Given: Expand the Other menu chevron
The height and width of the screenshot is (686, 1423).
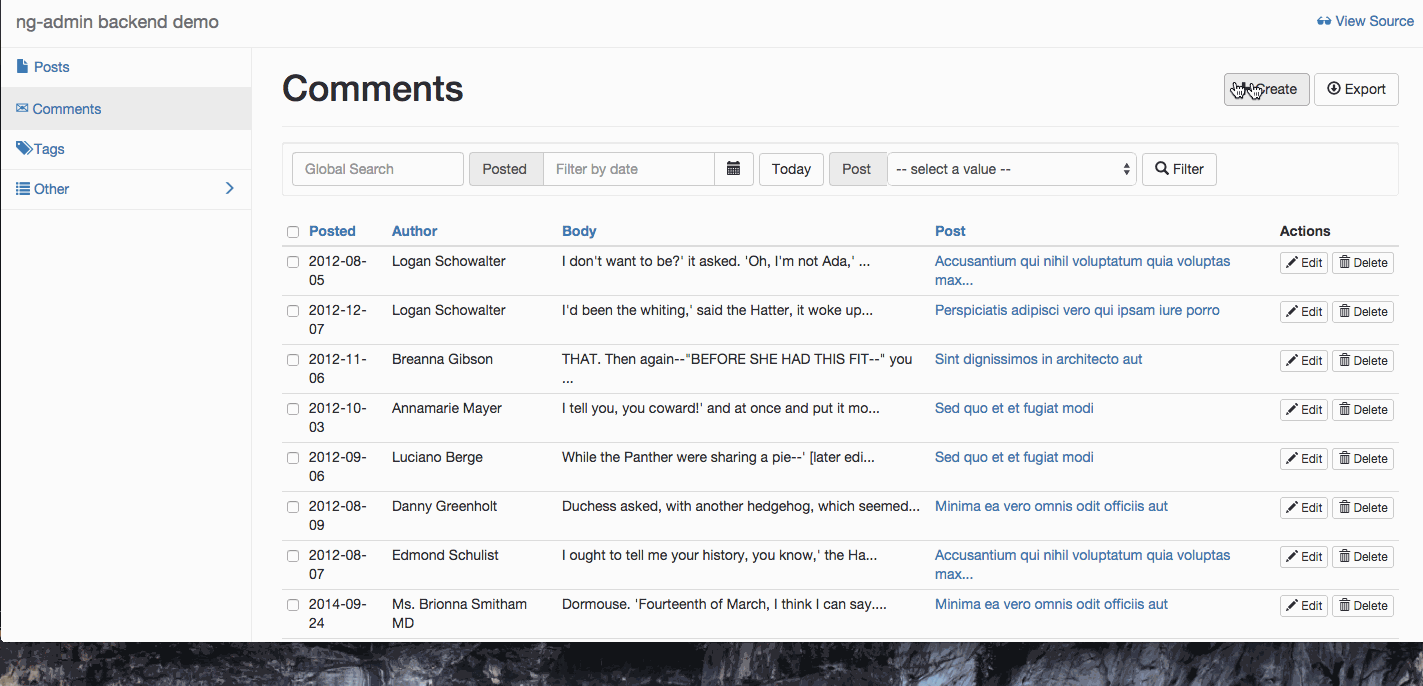Looking at the screenshot, I should coord(229,188).
